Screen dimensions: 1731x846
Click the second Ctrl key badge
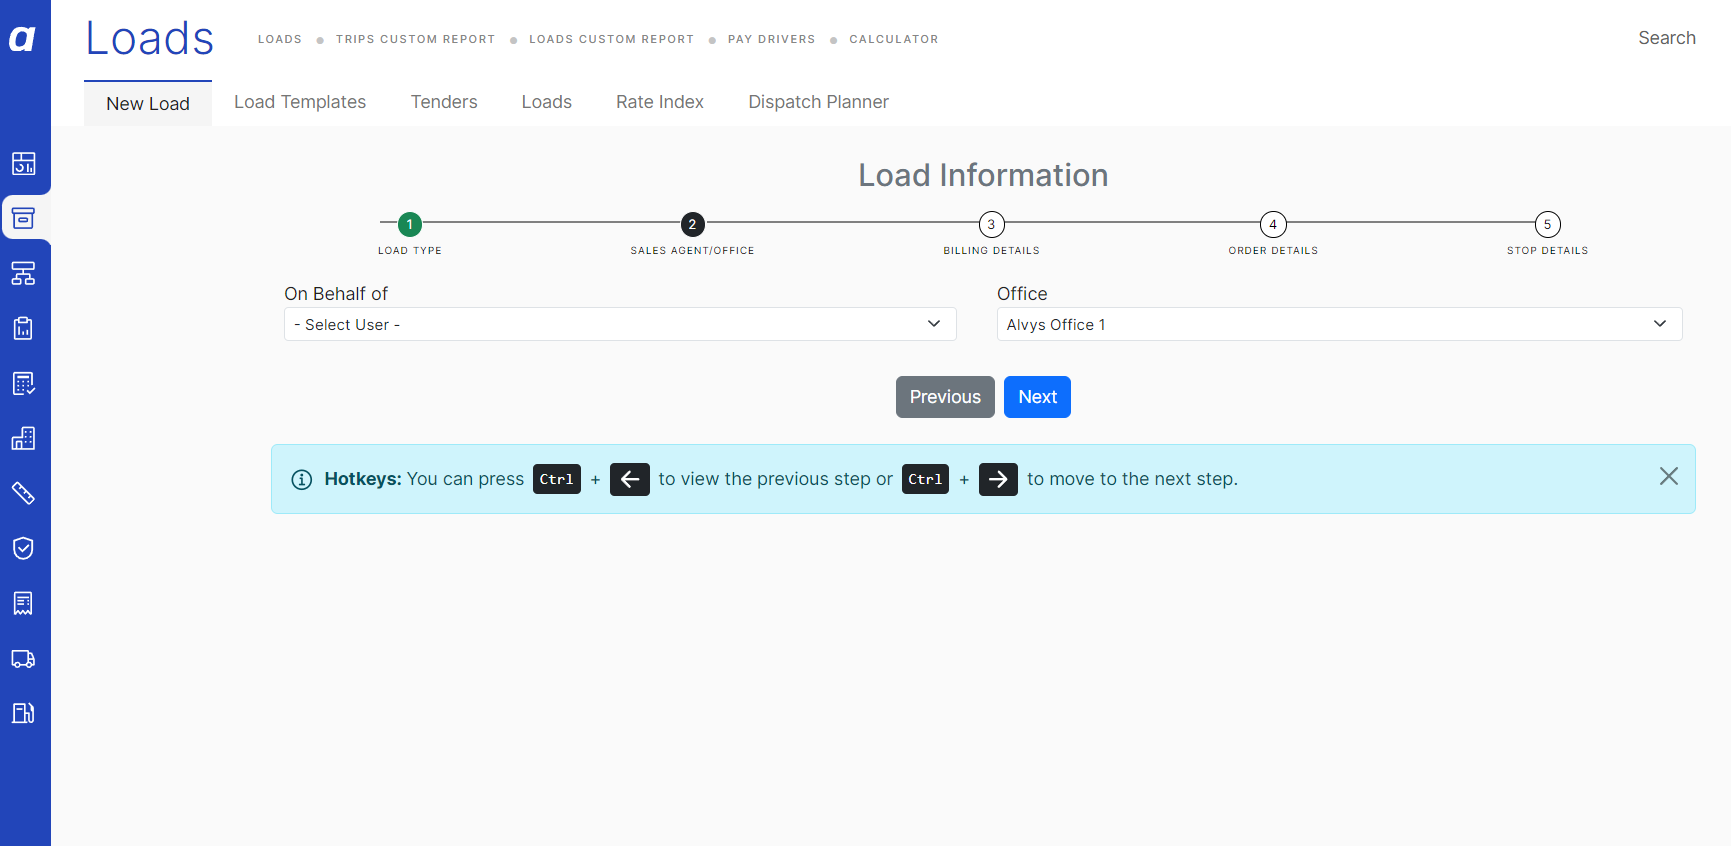coord(925,479)
